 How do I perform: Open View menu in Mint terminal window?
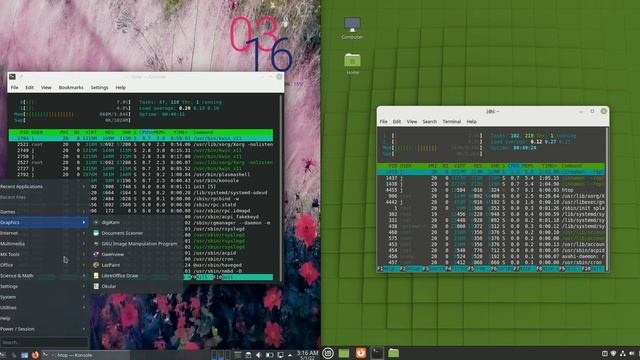(412, 122)
